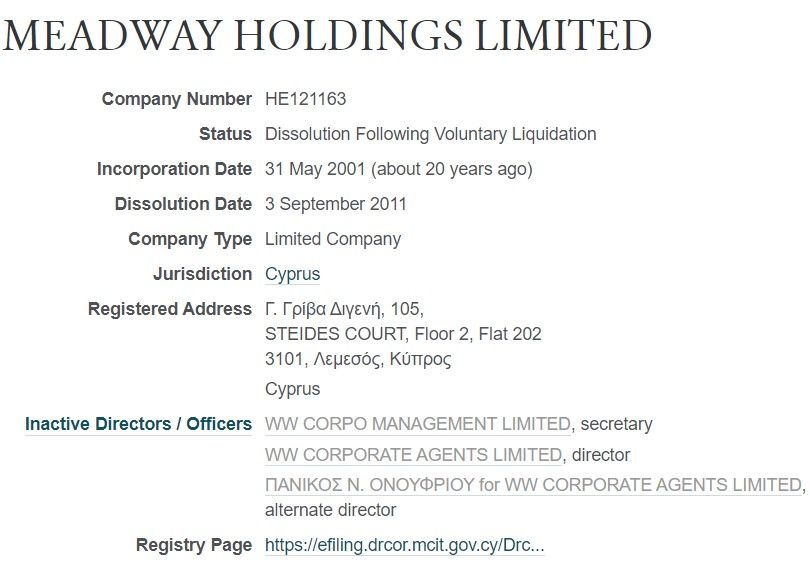The width and height of the screenshot is (810, 572).
Task: Open ΠΑΝΙΚΟΣ Ν. ΟΝΟΥΦΡΙΟΥ alternate director link
Action: (533, 485)
